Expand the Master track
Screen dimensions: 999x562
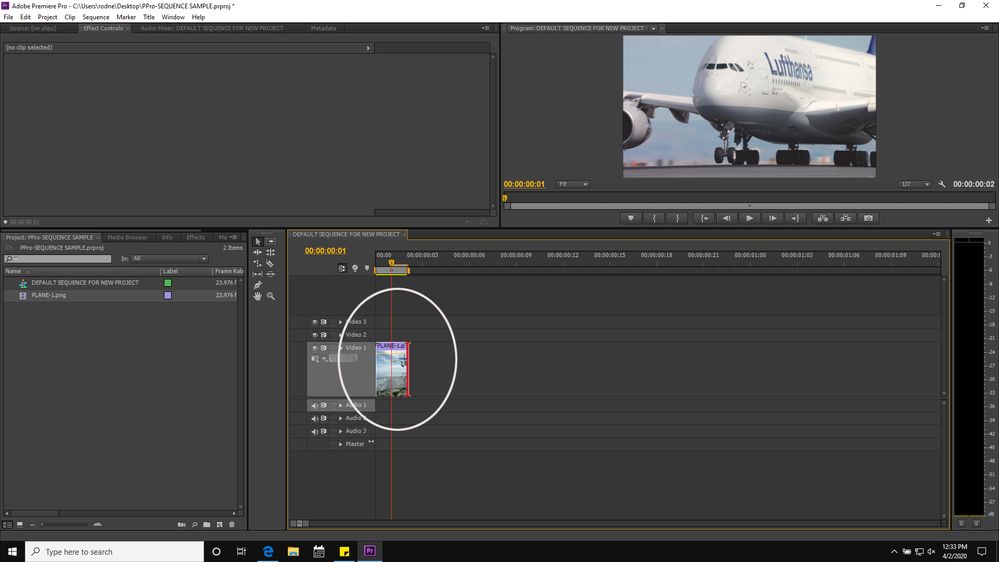340,444
